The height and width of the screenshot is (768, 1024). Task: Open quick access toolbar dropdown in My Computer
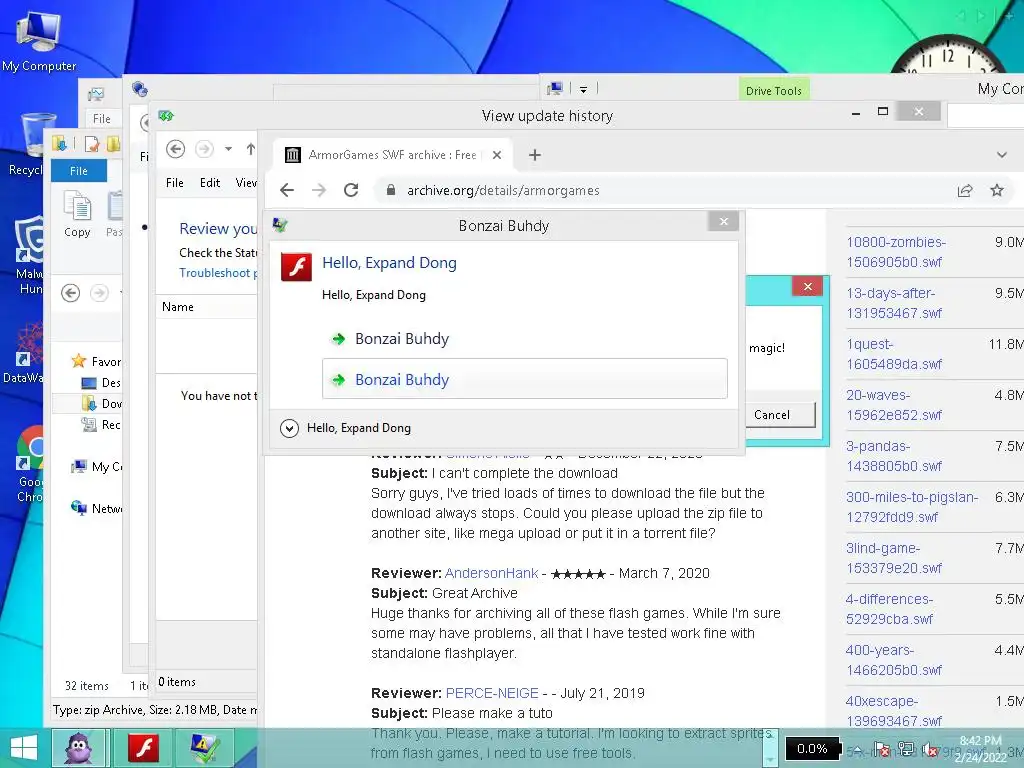(x=583, y=89)
